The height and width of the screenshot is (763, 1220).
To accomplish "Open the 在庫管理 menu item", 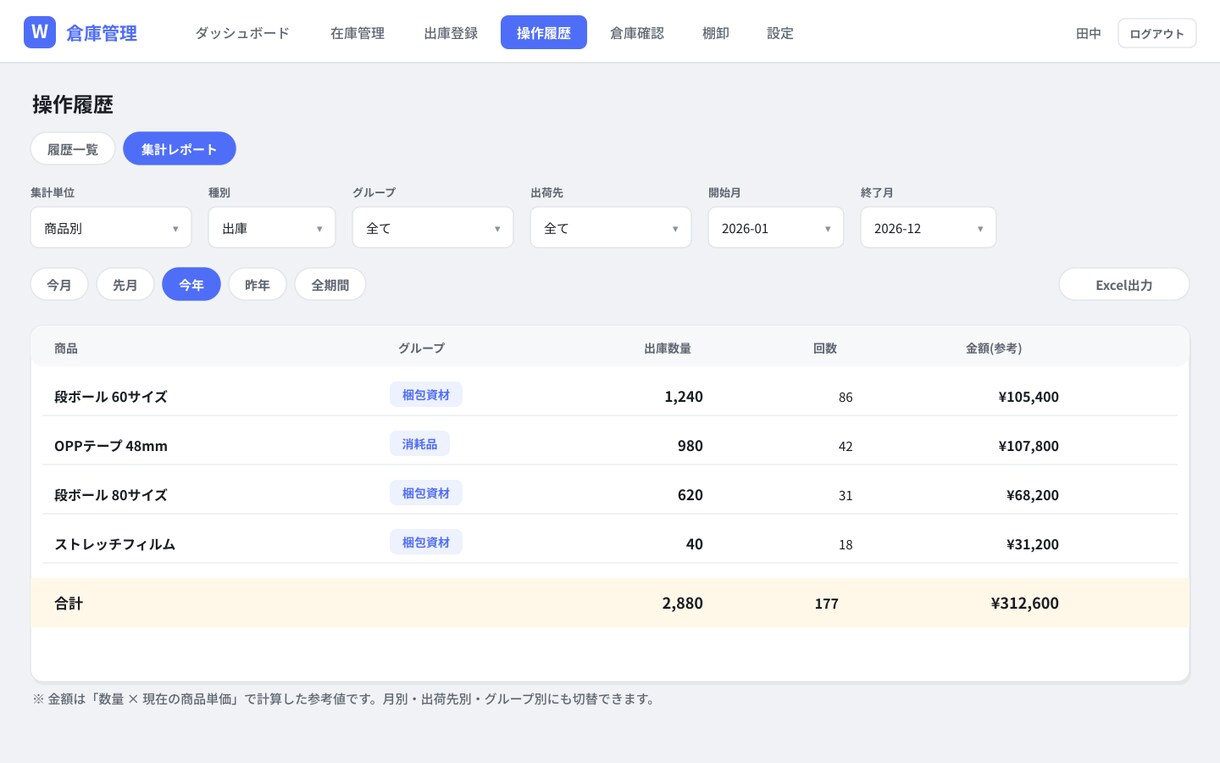I will click(357, 33).
